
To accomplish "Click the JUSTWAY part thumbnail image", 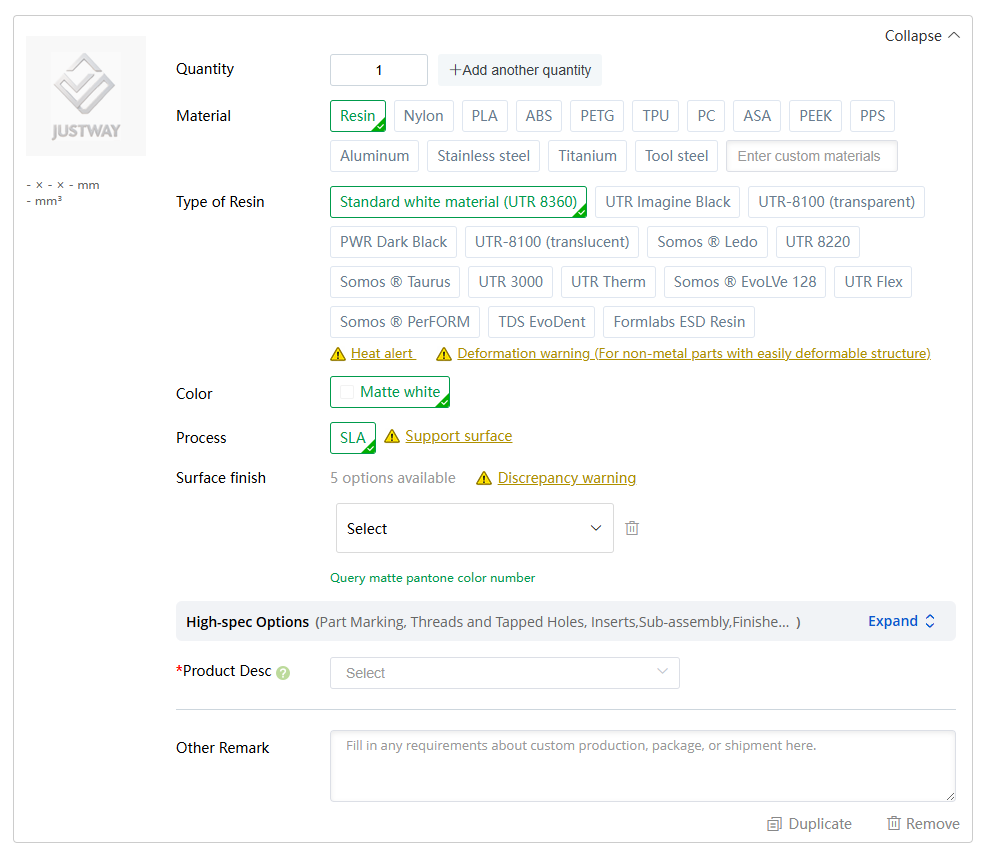I will pos(86,96).
